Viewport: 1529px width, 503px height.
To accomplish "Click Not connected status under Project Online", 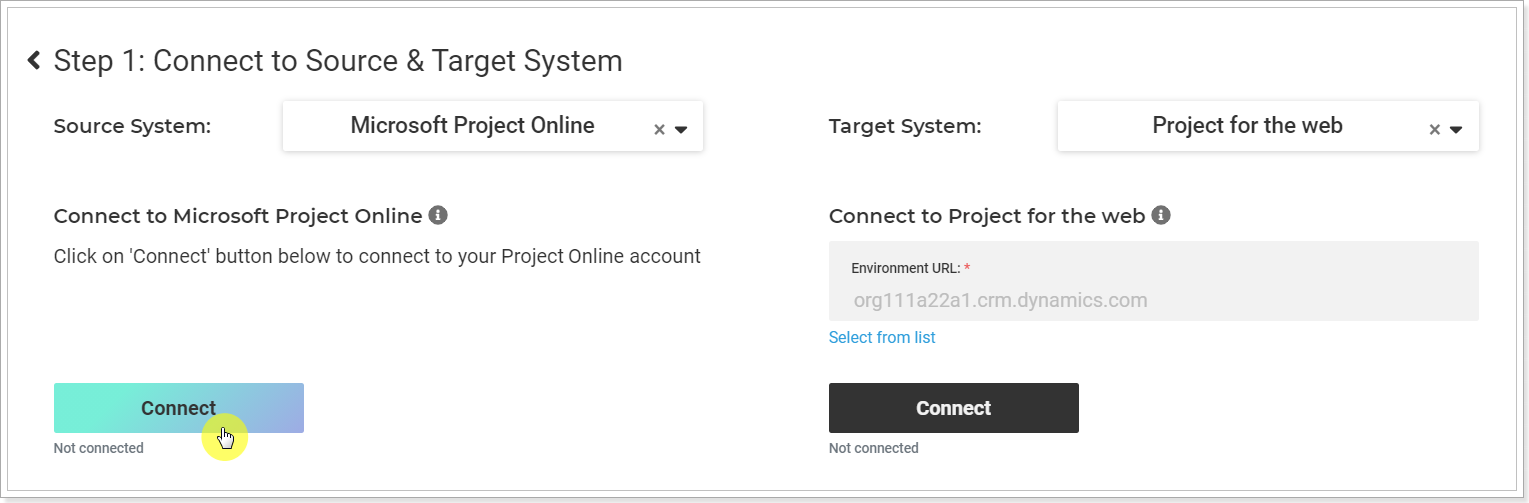I will (x=99, y=448).
